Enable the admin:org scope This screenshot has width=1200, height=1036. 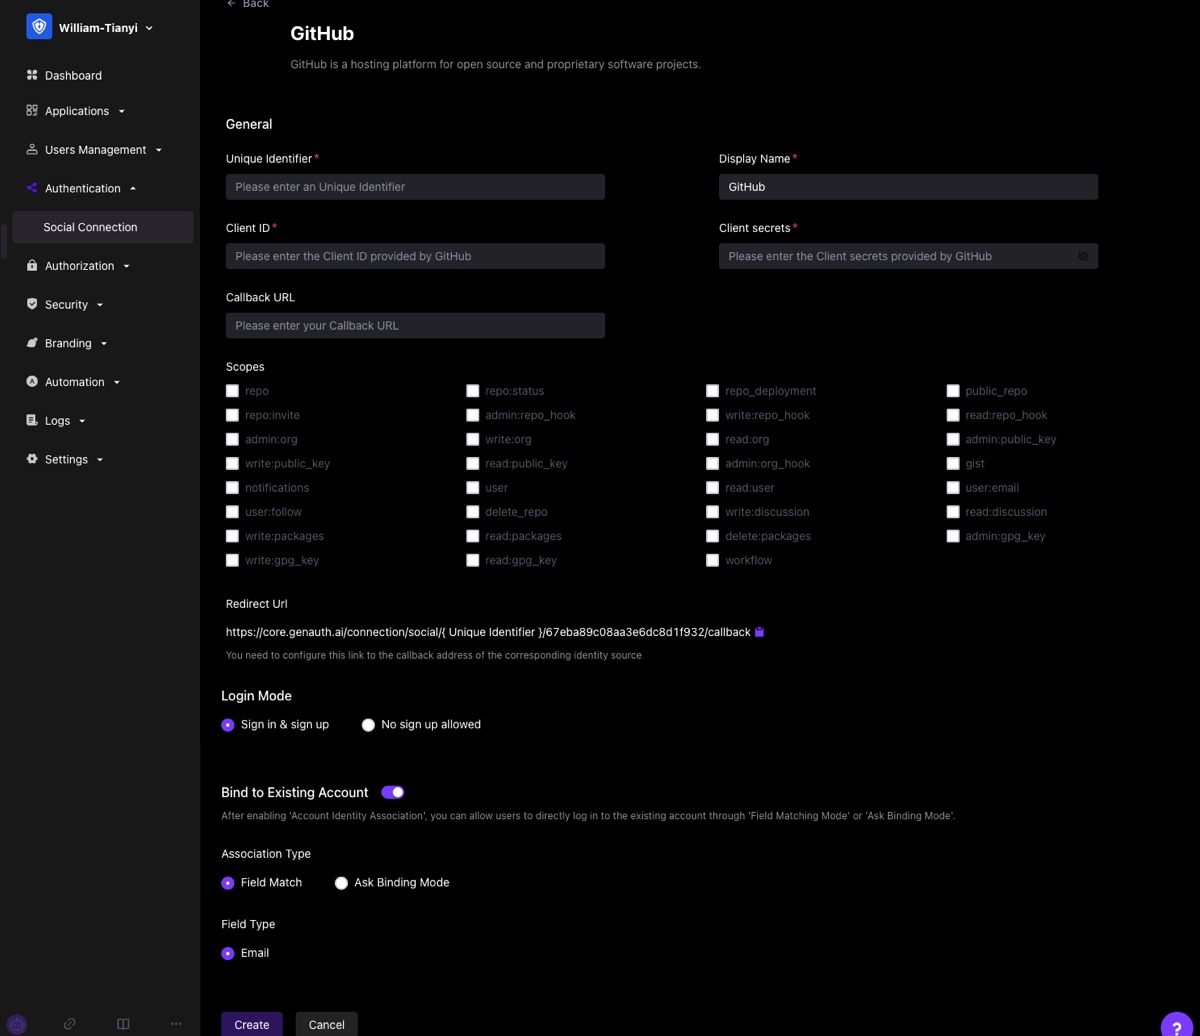click(233, 440)
